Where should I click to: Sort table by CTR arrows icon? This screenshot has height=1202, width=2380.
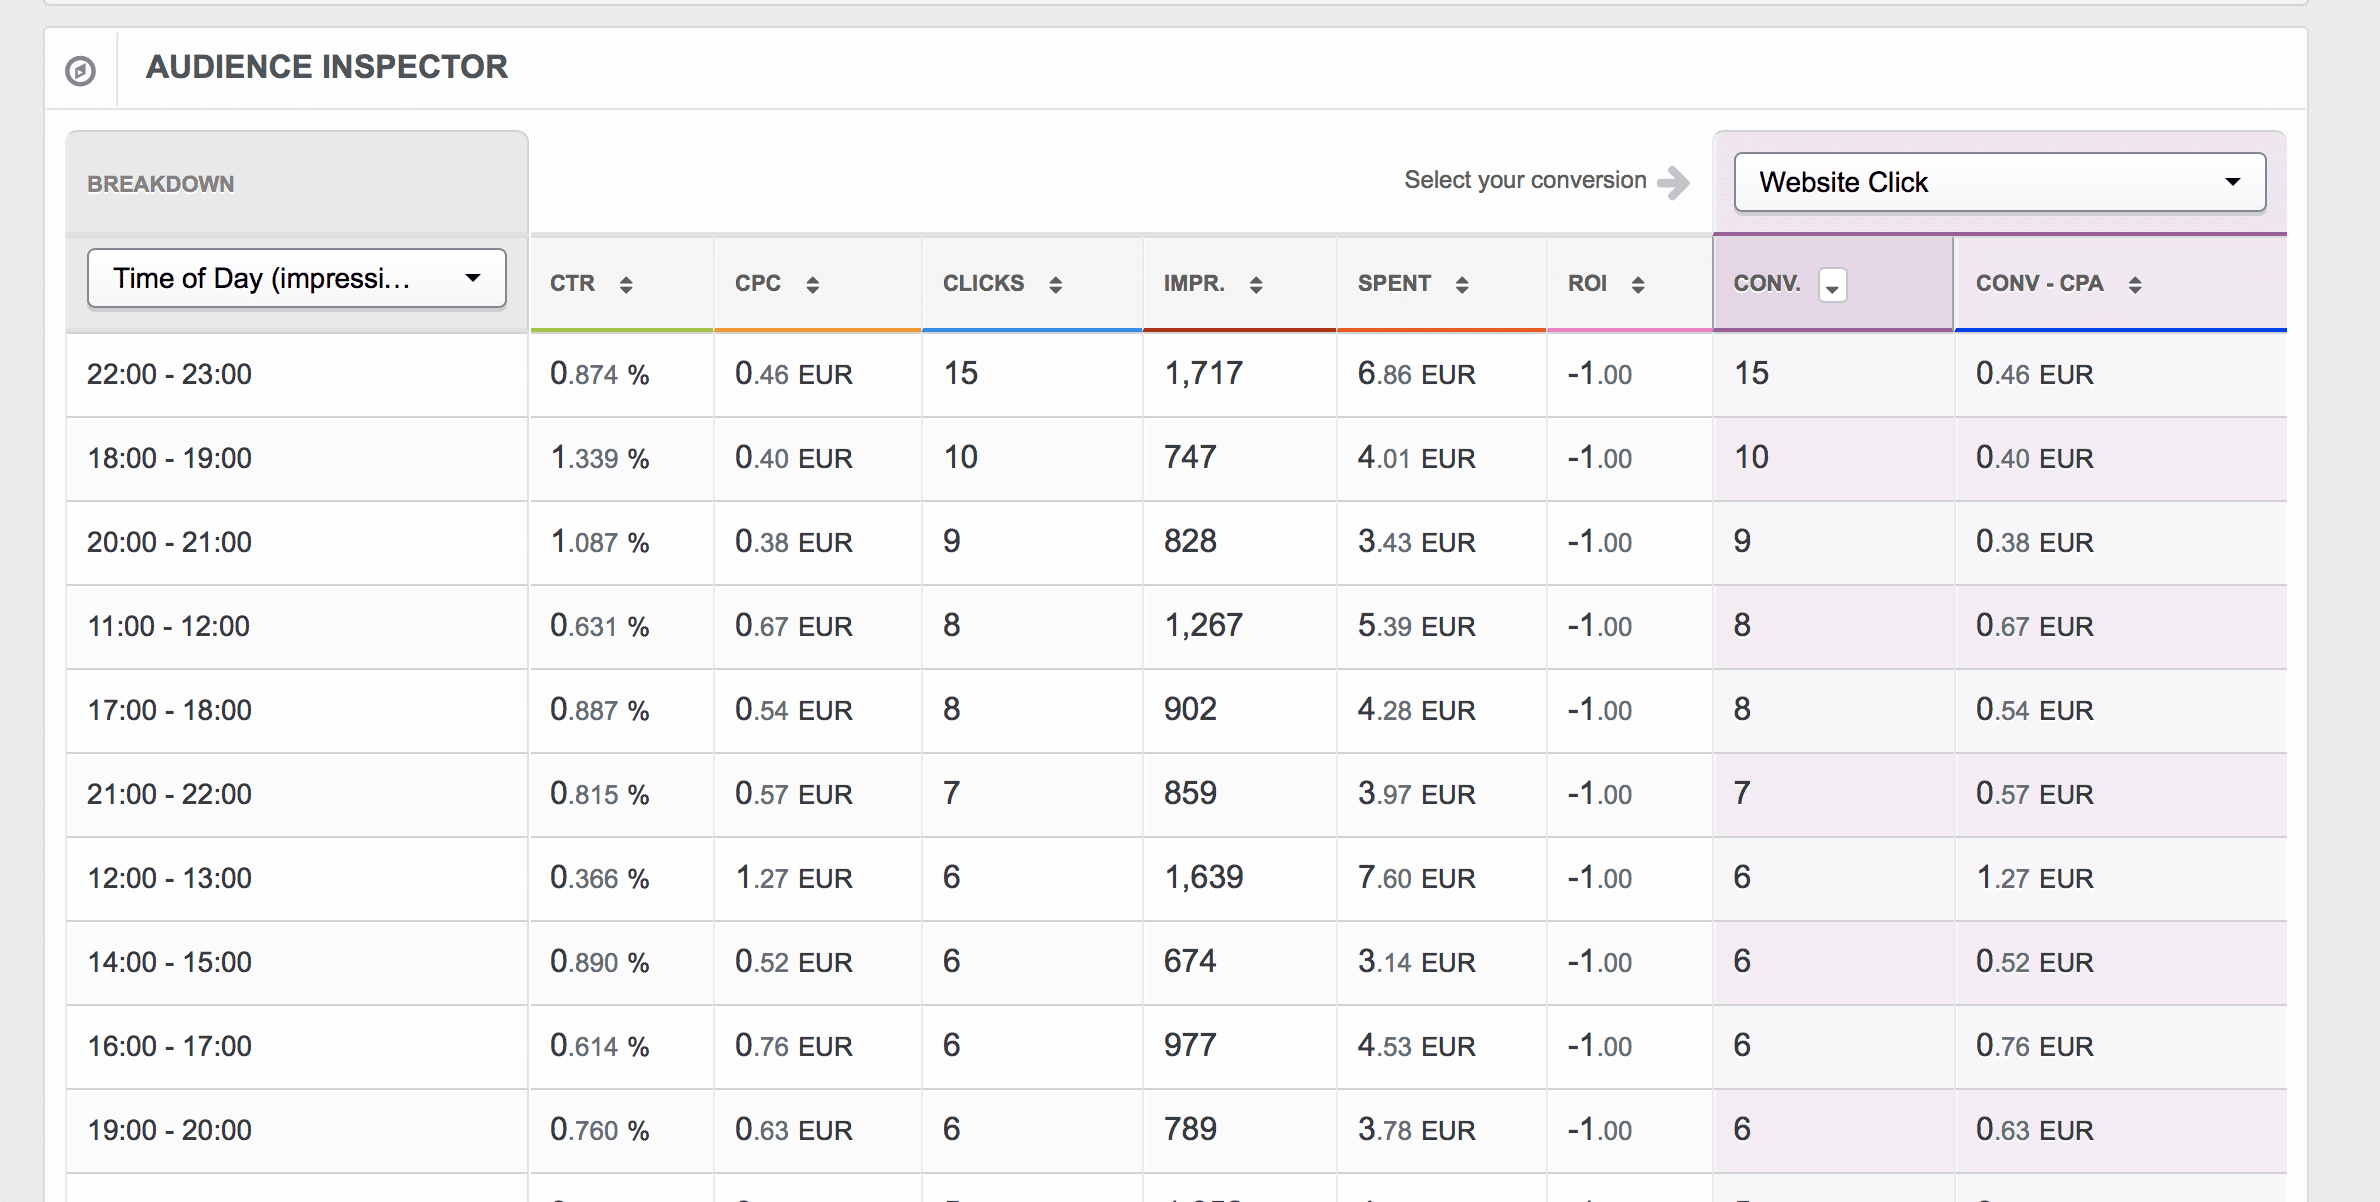tap(626, 285)
